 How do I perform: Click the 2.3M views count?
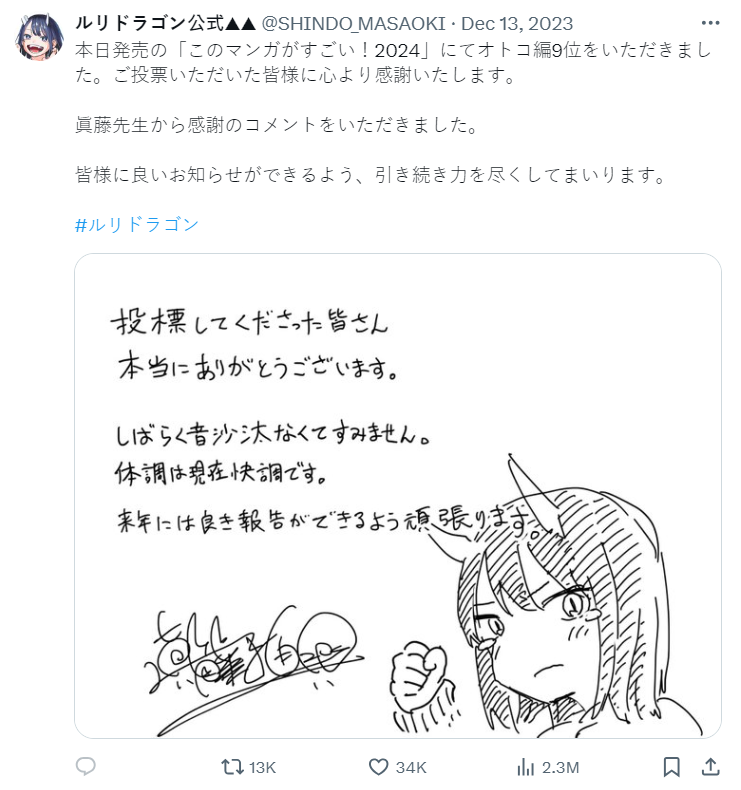pyautogui.click(x=560, y=767)
